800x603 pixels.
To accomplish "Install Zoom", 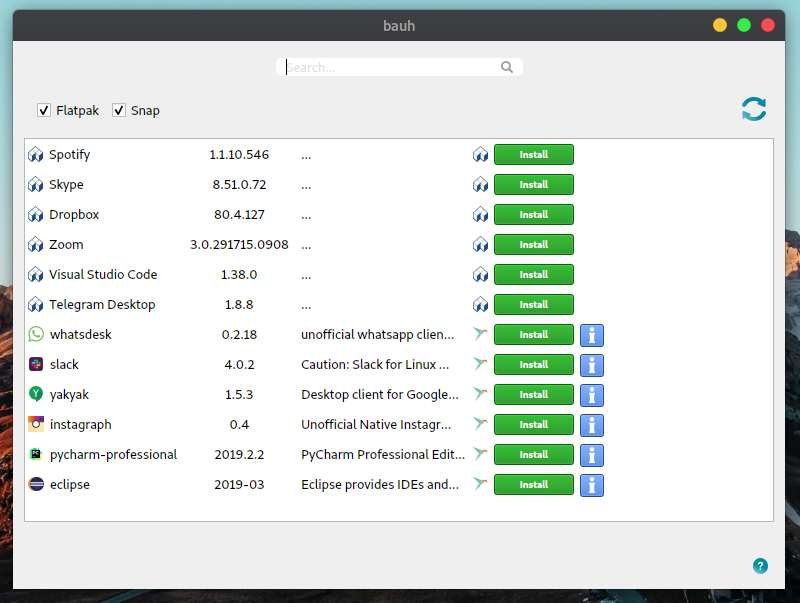I will point(534,245).
